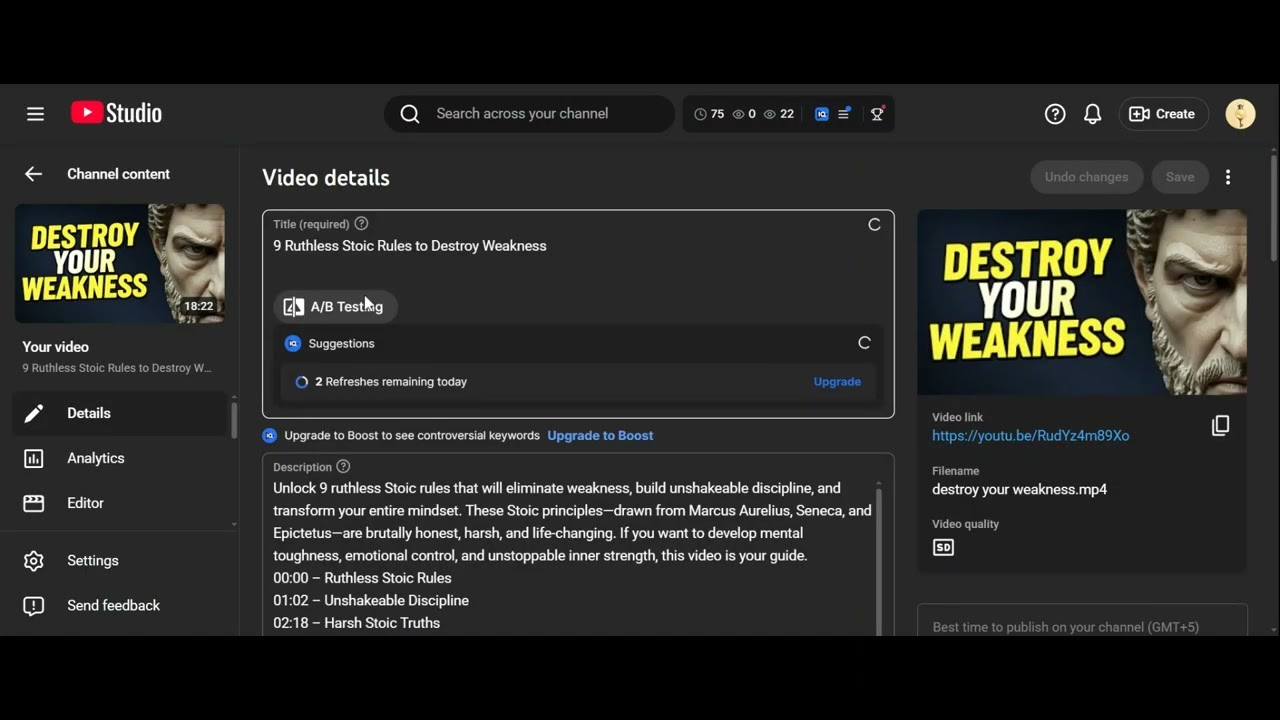Click the Description help question mark icon

[x=343, y=467]
